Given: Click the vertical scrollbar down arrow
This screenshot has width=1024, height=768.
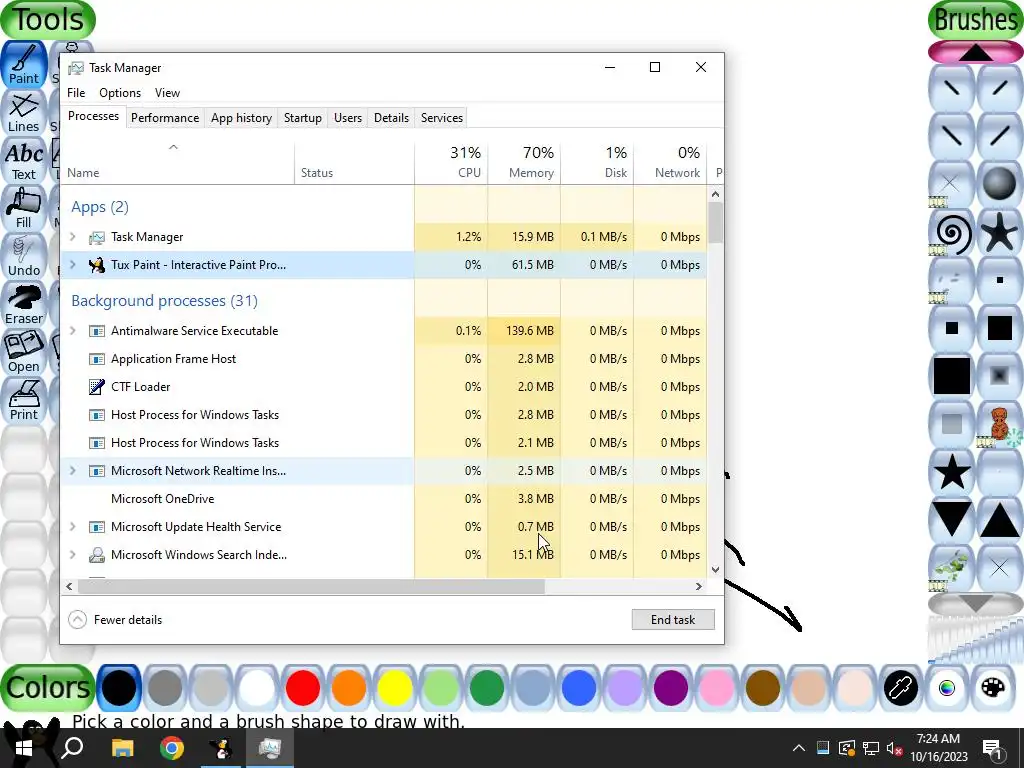Looking at the screenshot, I should (x=715, y=569).
